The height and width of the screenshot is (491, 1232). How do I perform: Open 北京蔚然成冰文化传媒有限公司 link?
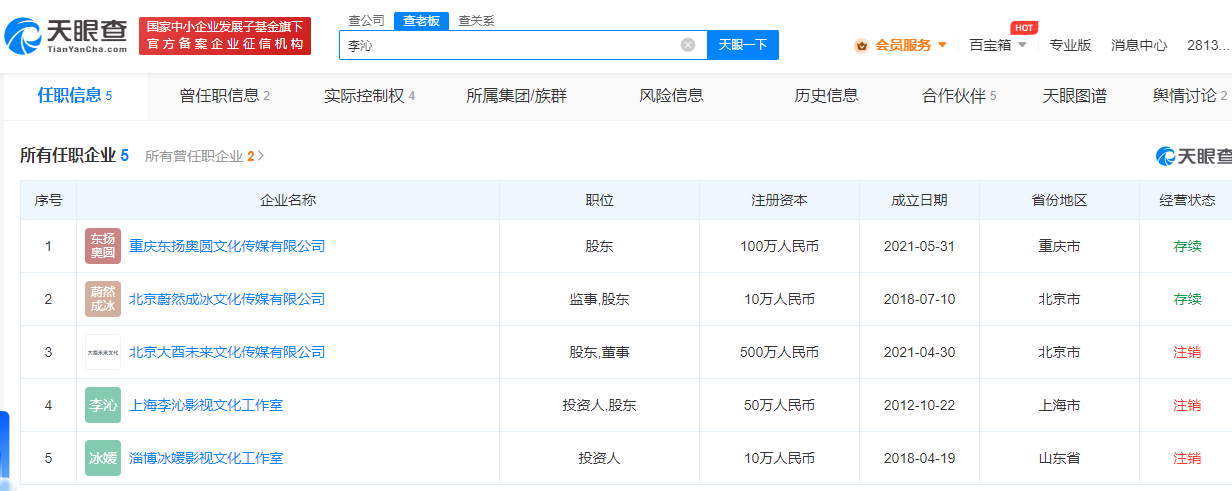[227, 299]
